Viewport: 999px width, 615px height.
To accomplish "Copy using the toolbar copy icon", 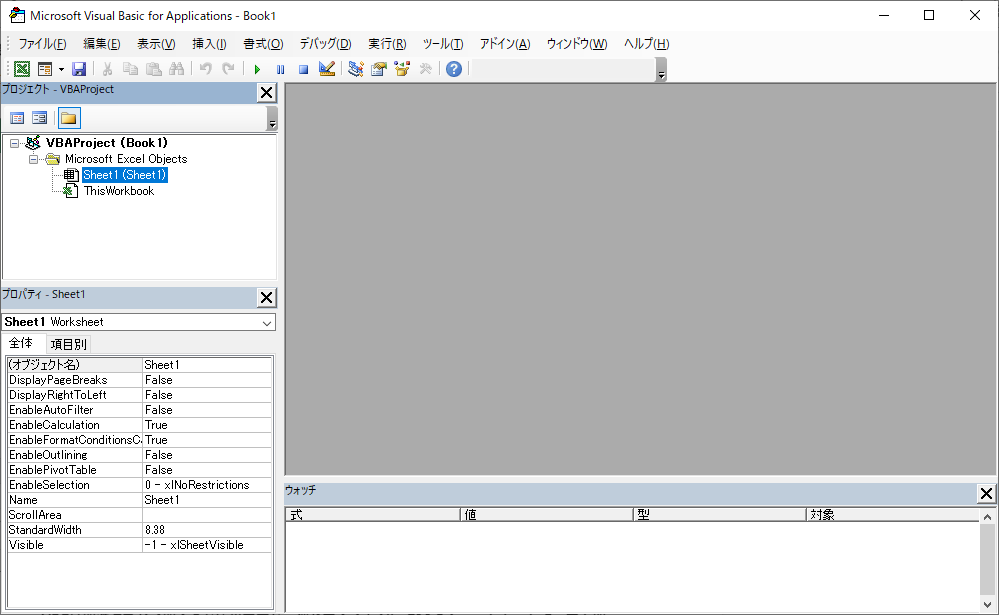I will tap(131, 69).
